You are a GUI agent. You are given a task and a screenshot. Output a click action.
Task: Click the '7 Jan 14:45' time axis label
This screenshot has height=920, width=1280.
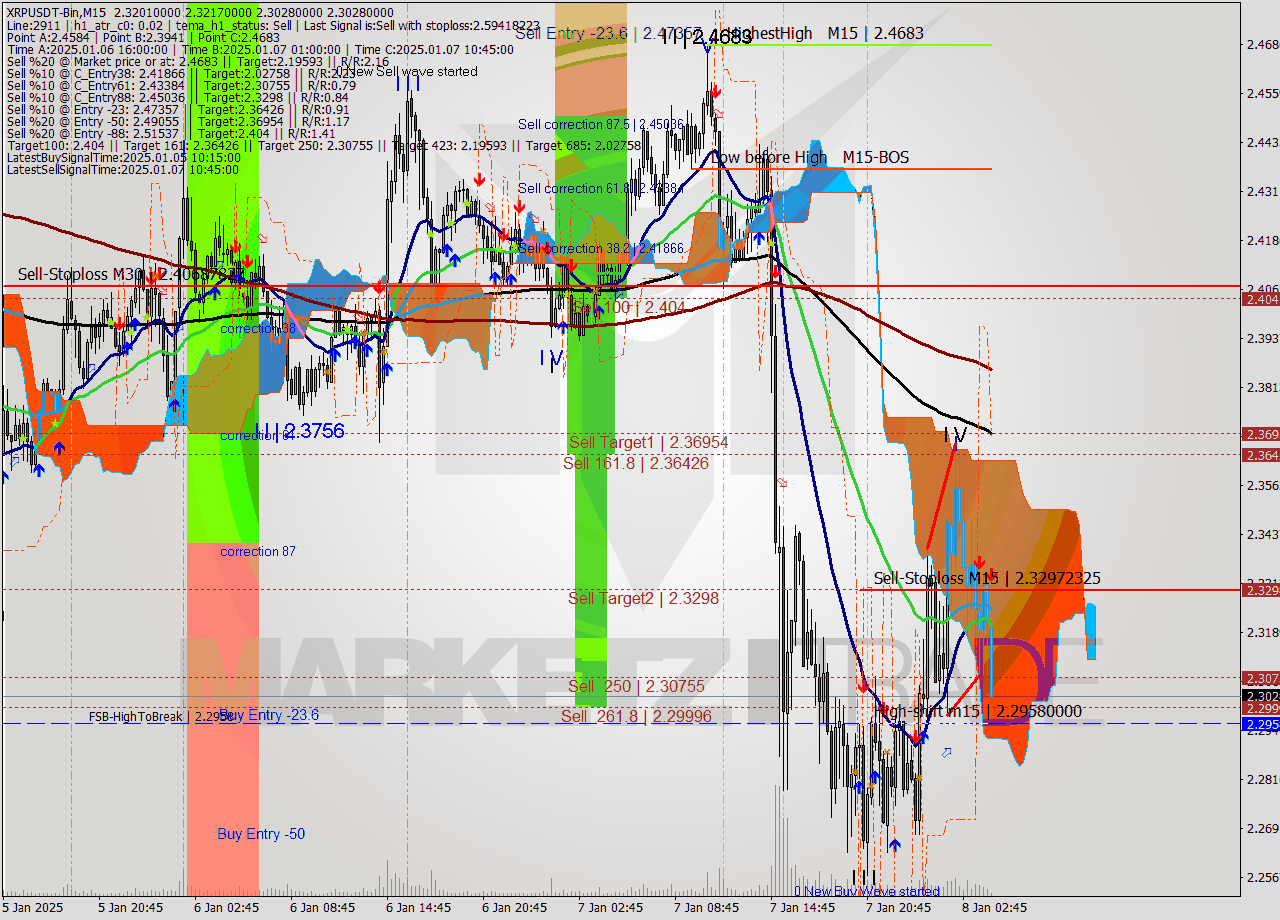802,908
